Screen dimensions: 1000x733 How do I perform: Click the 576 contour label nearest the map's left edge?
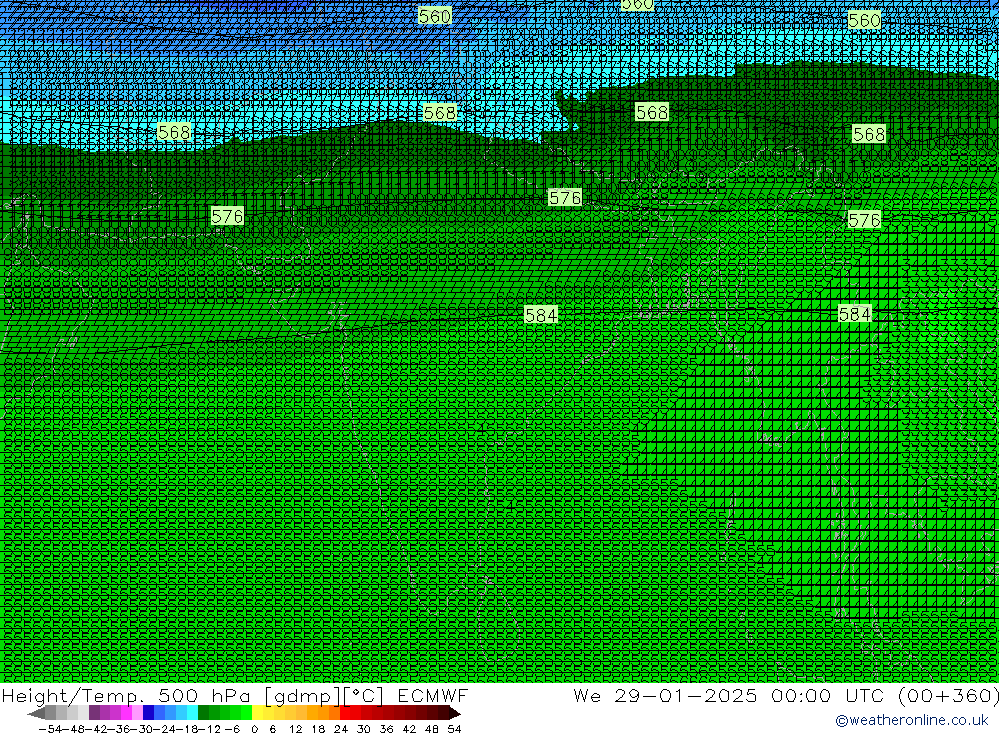227,216
